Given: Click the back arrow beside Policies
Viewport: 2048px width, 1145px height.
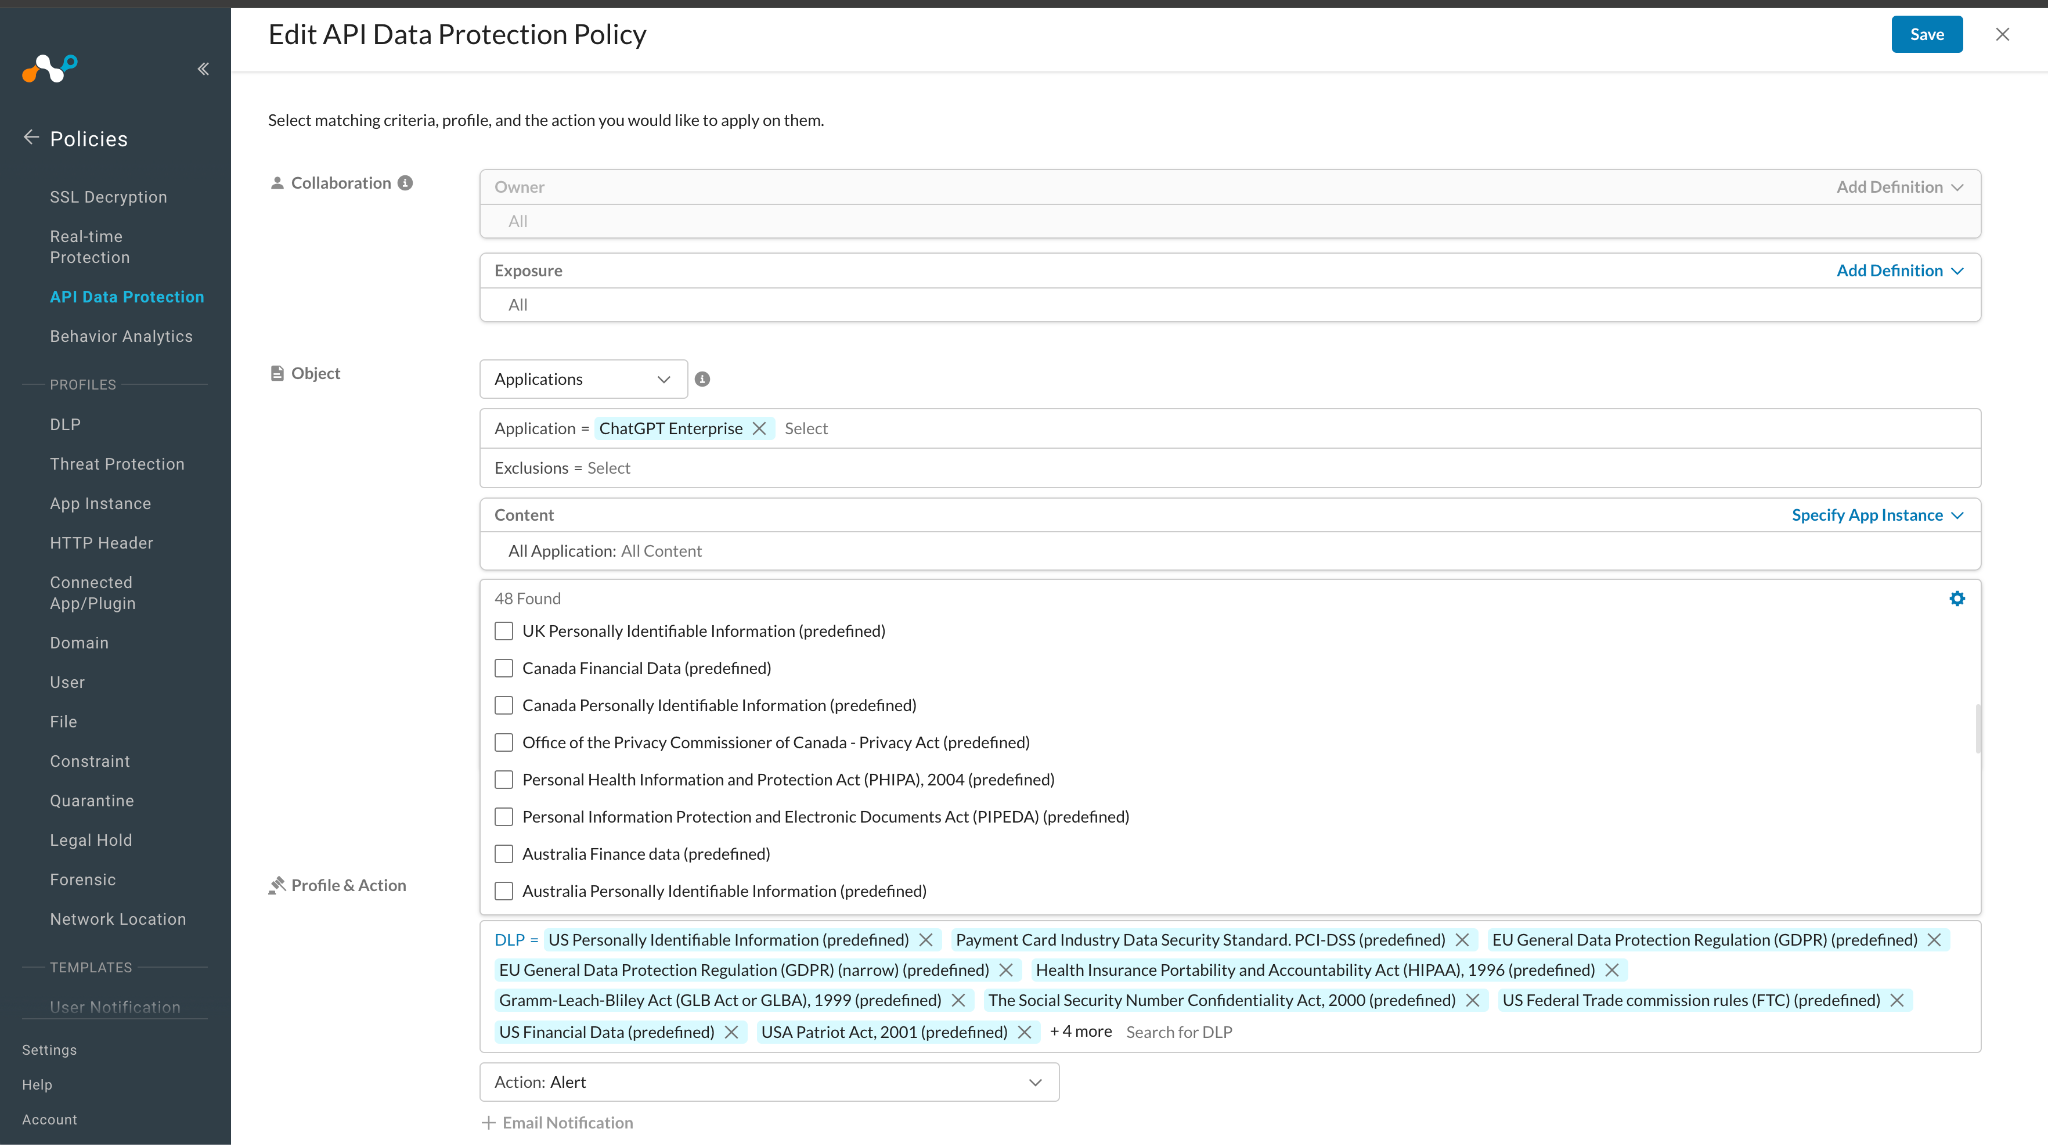Looking at the screenshot, I should (x=30, y=138).
